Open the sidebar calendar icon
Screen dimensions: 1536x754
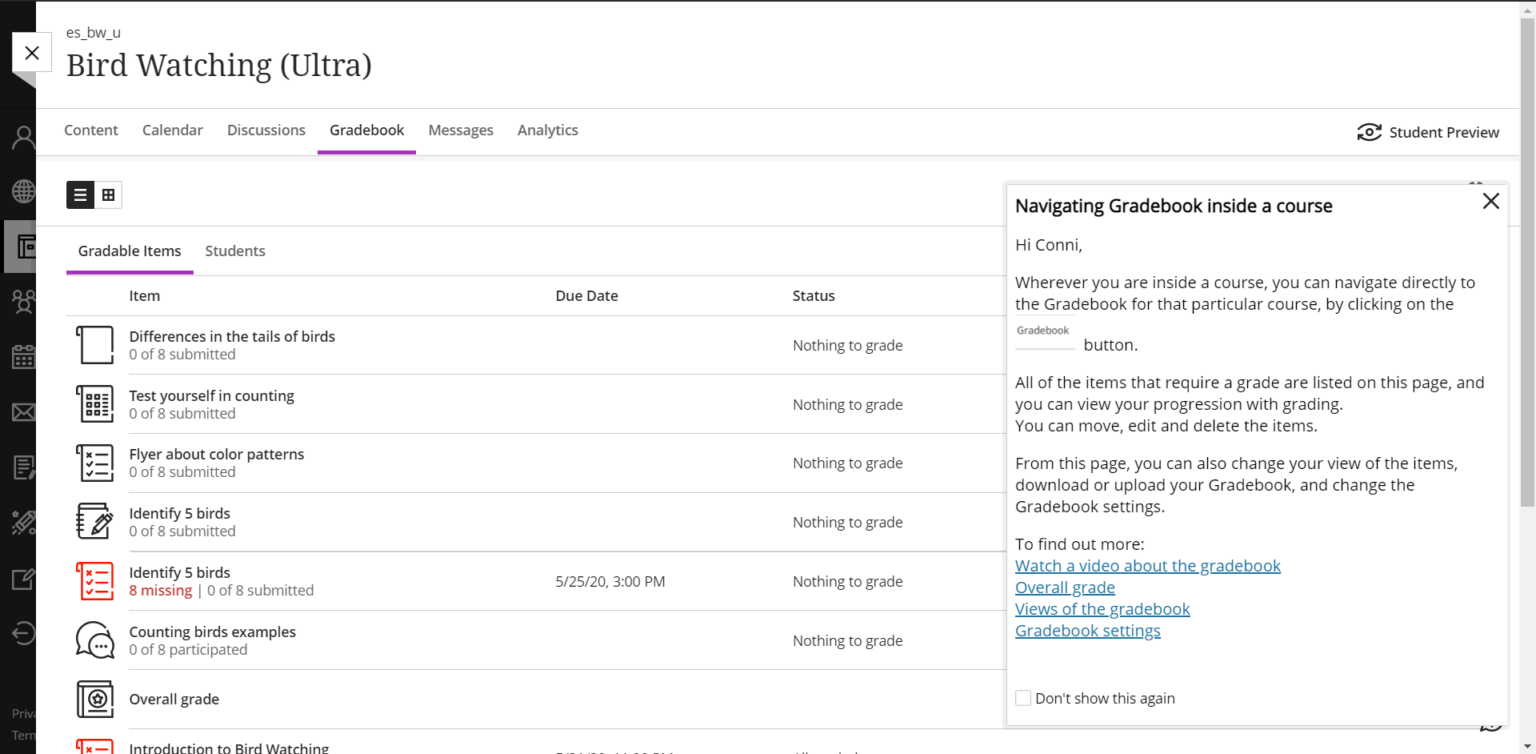click(24, 357)
